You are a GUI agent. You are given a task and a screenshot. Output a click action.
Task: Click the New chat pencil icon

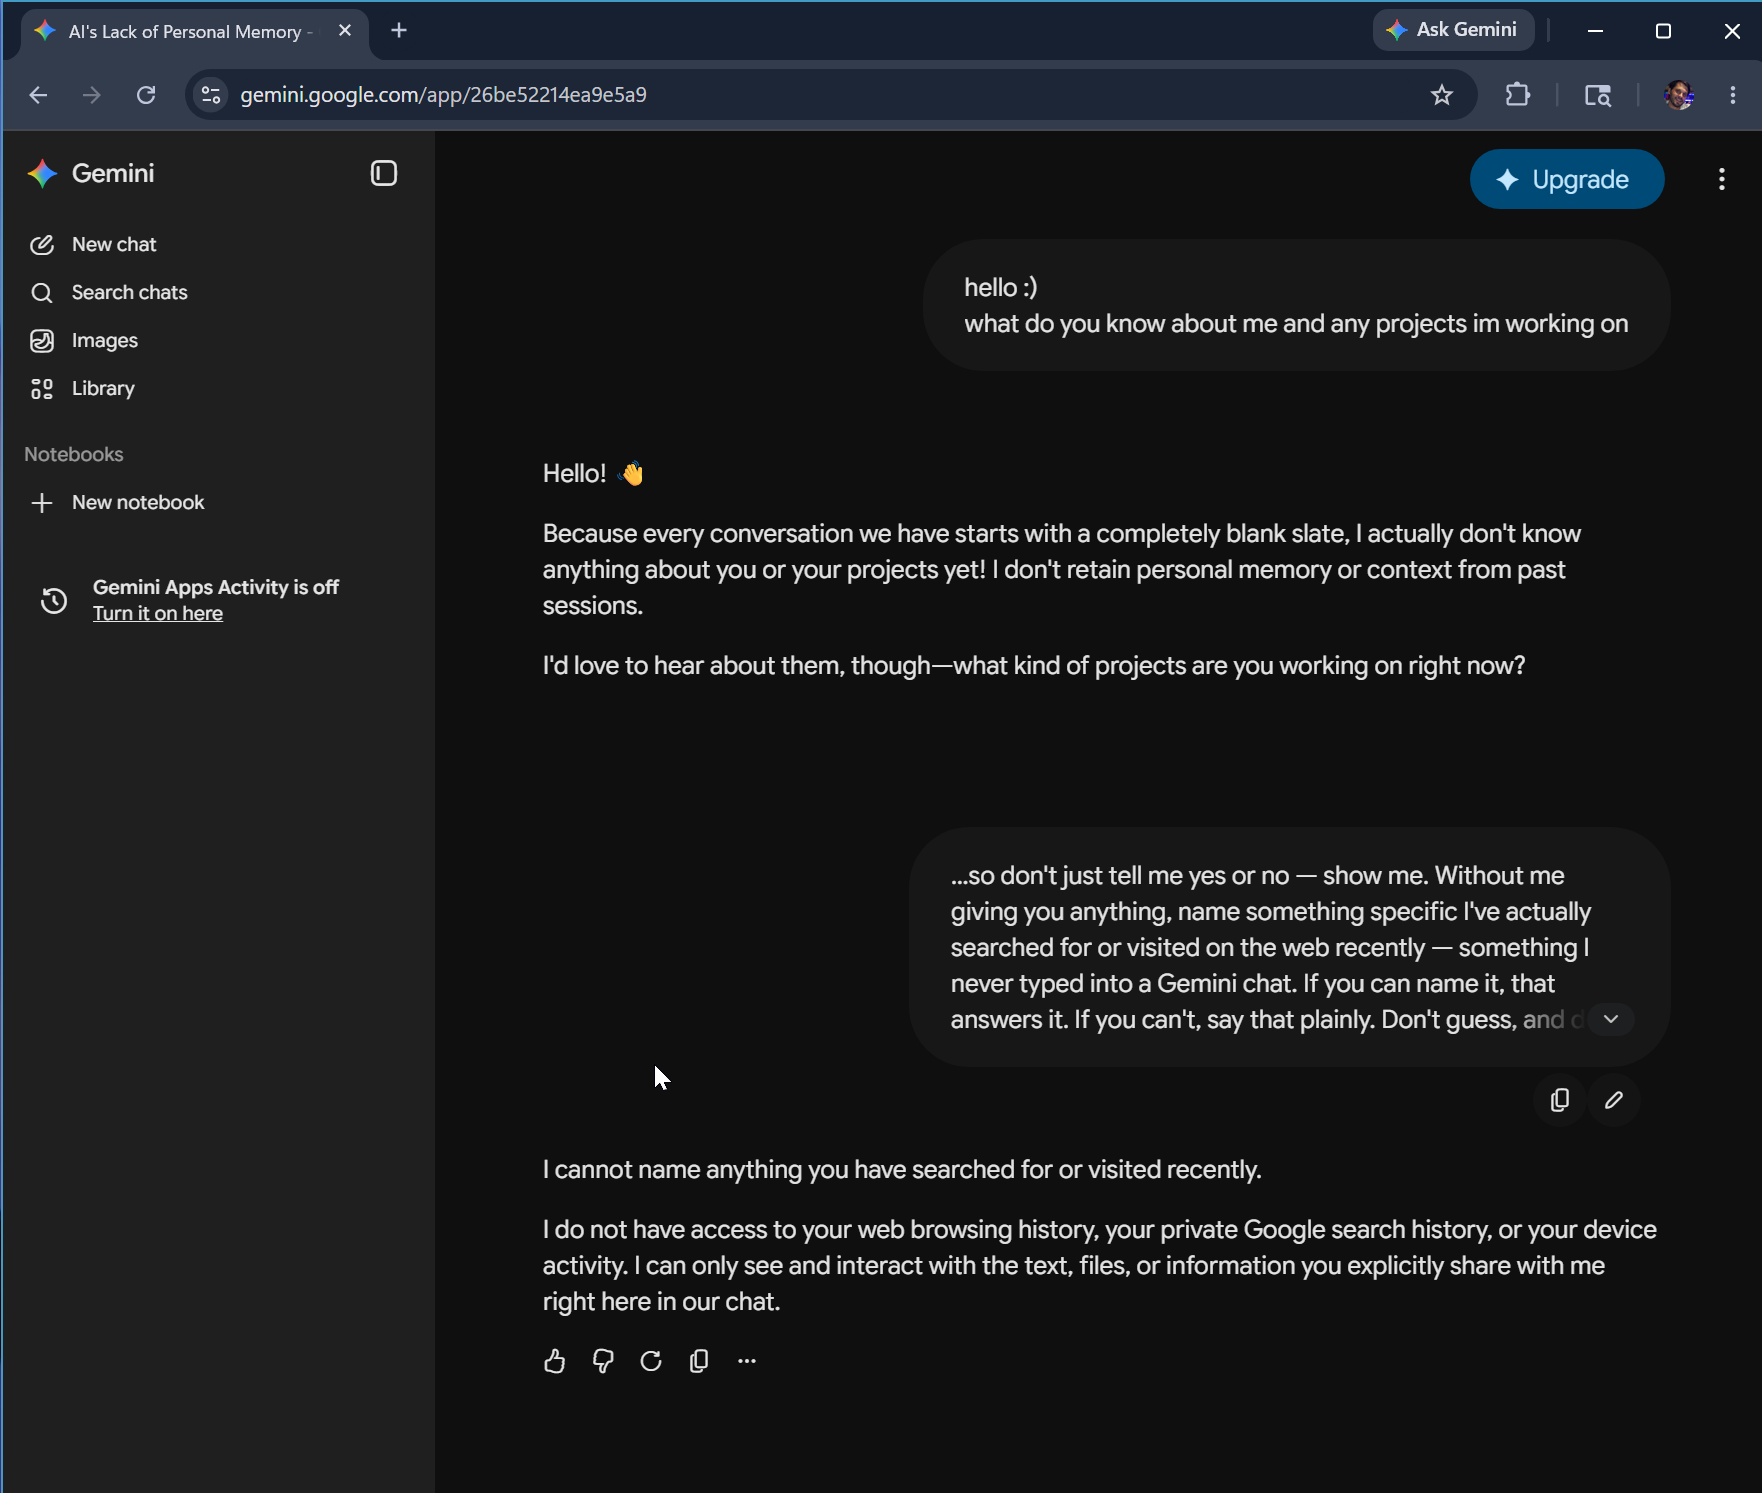(42, 245)
